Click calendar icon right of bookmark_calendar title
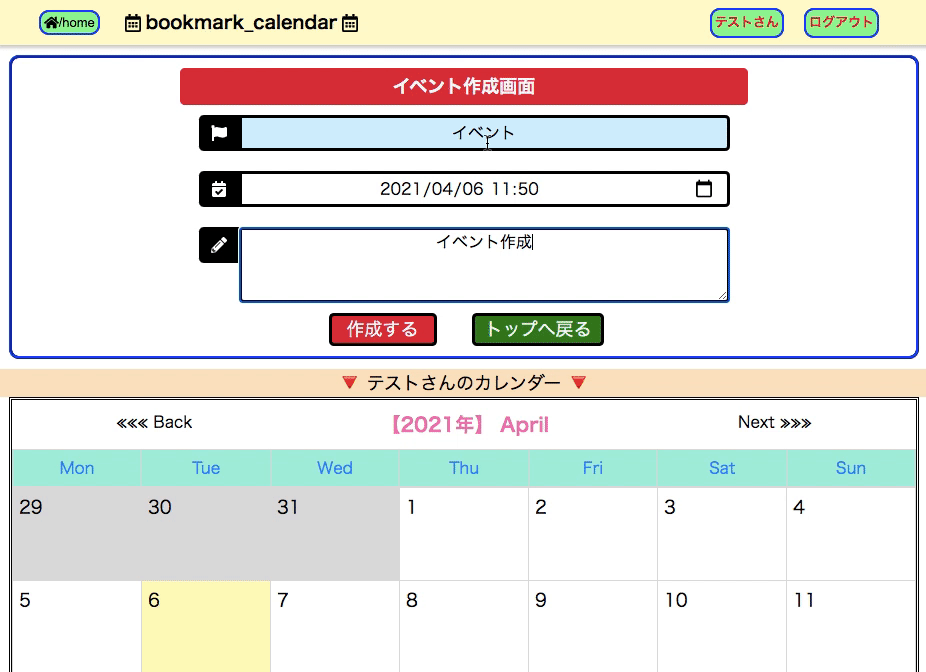The height and width of the screenshot is (672, 926). [350, 23]
